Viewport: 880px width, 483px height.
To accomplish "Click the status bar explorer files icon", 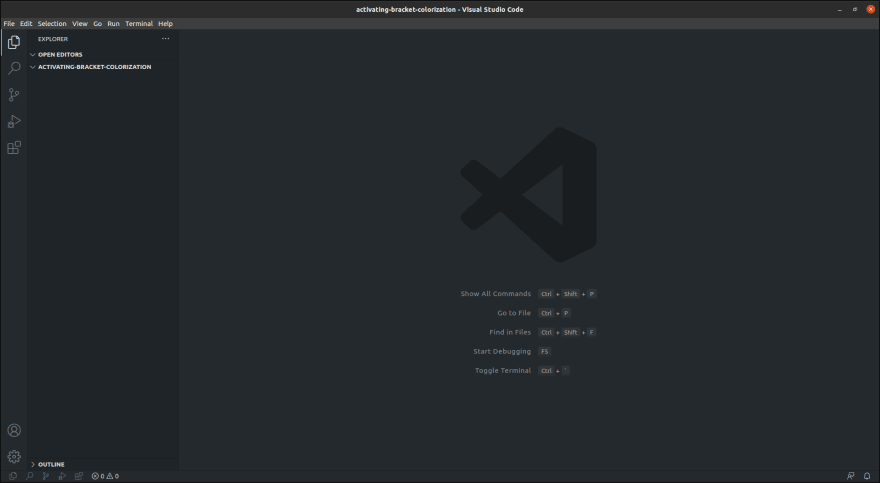I will coord(13,476).
